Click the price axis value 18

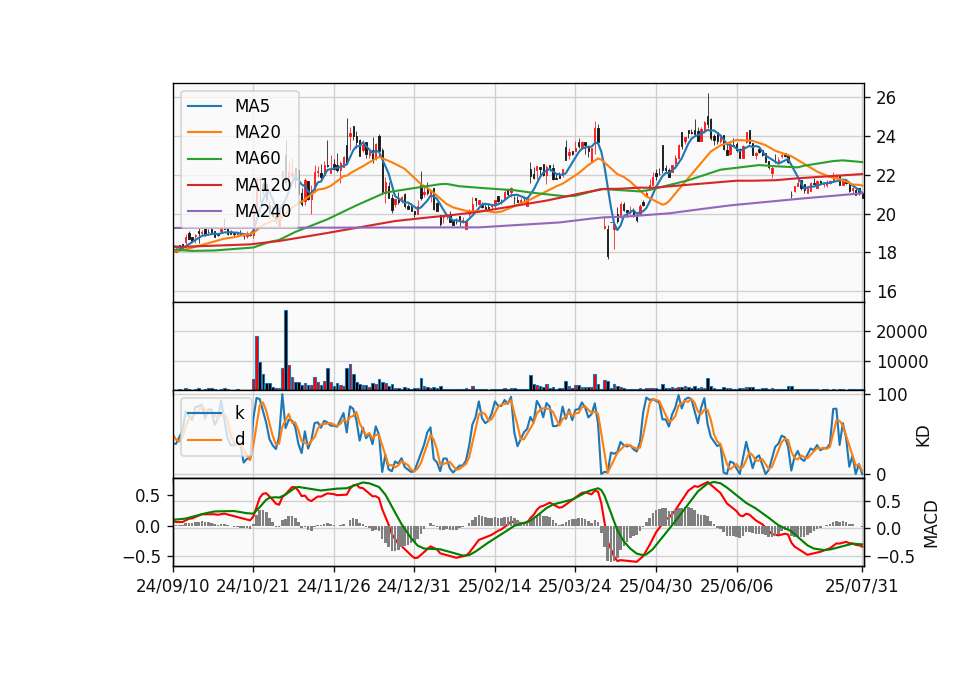[x=886, y=253]
